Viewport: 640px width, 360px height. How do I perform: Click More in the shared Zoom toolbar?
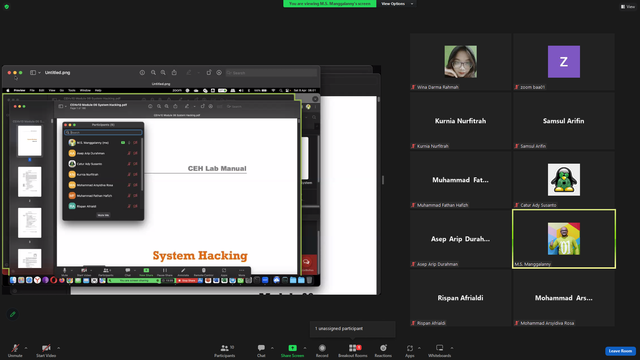coord(242,272)
